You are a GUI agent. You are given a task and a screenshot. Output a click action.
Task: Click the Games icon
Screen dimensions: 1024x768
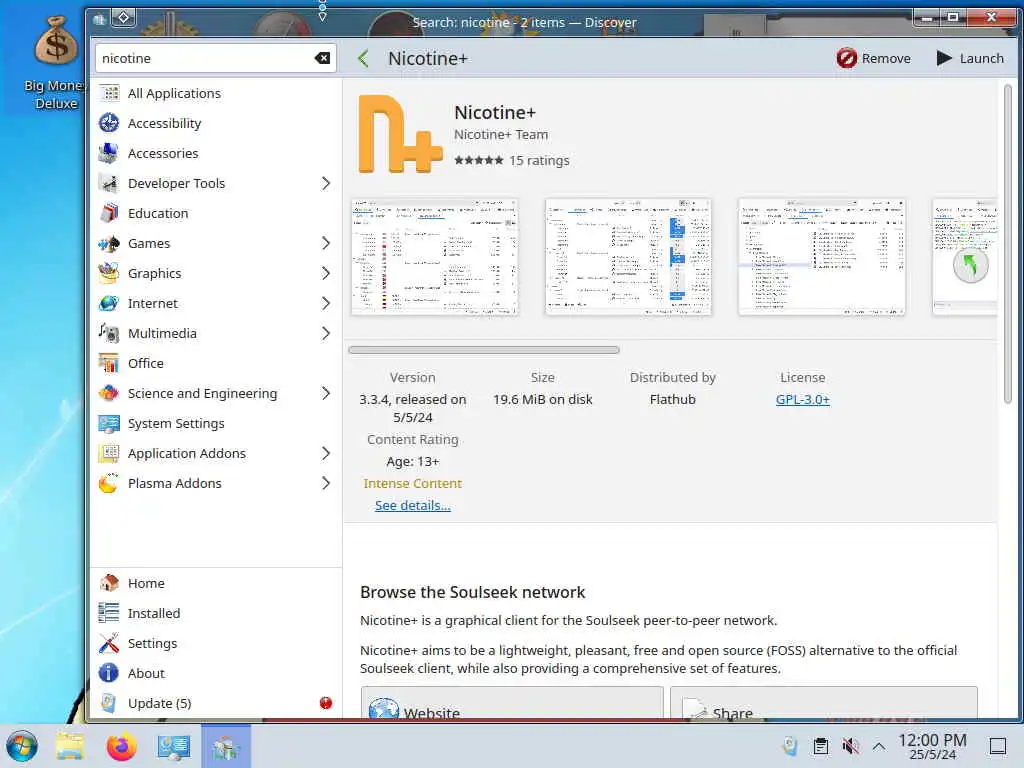(109, 243)
